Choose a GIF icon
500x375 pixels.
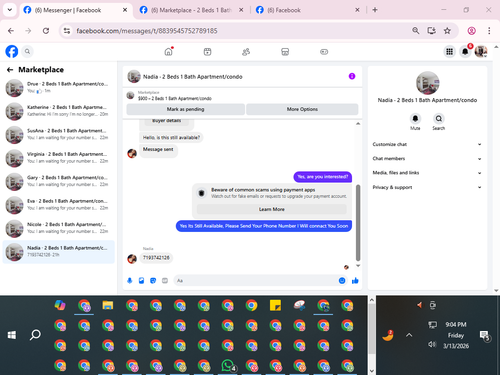coord(165,281)
